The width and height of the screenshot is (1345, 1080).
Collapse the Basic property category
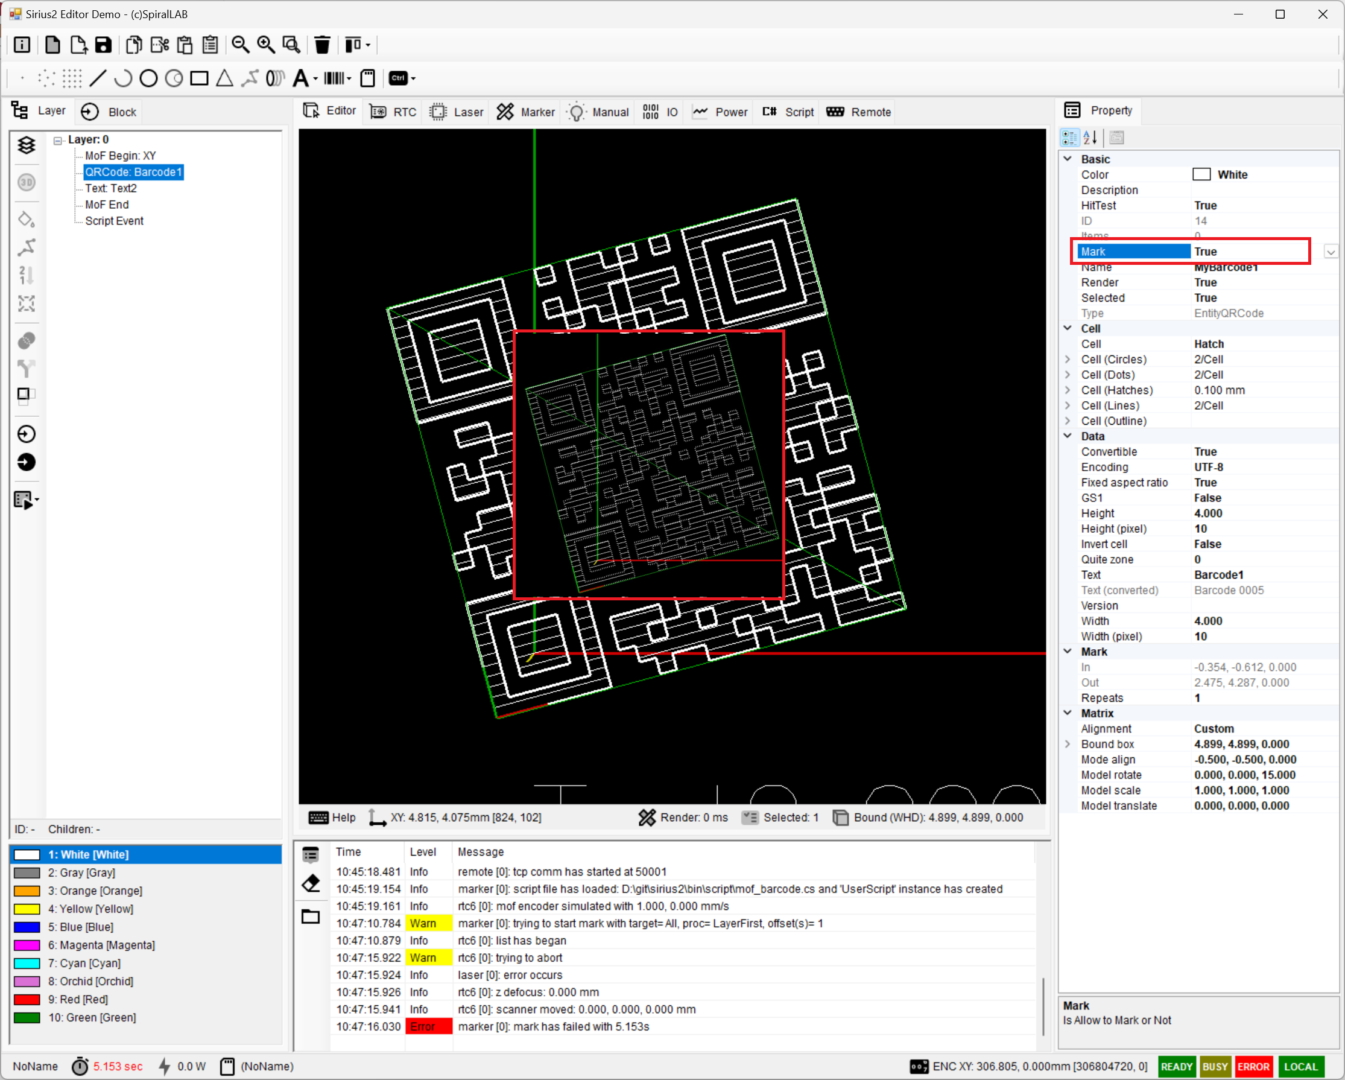[1068, 159]
